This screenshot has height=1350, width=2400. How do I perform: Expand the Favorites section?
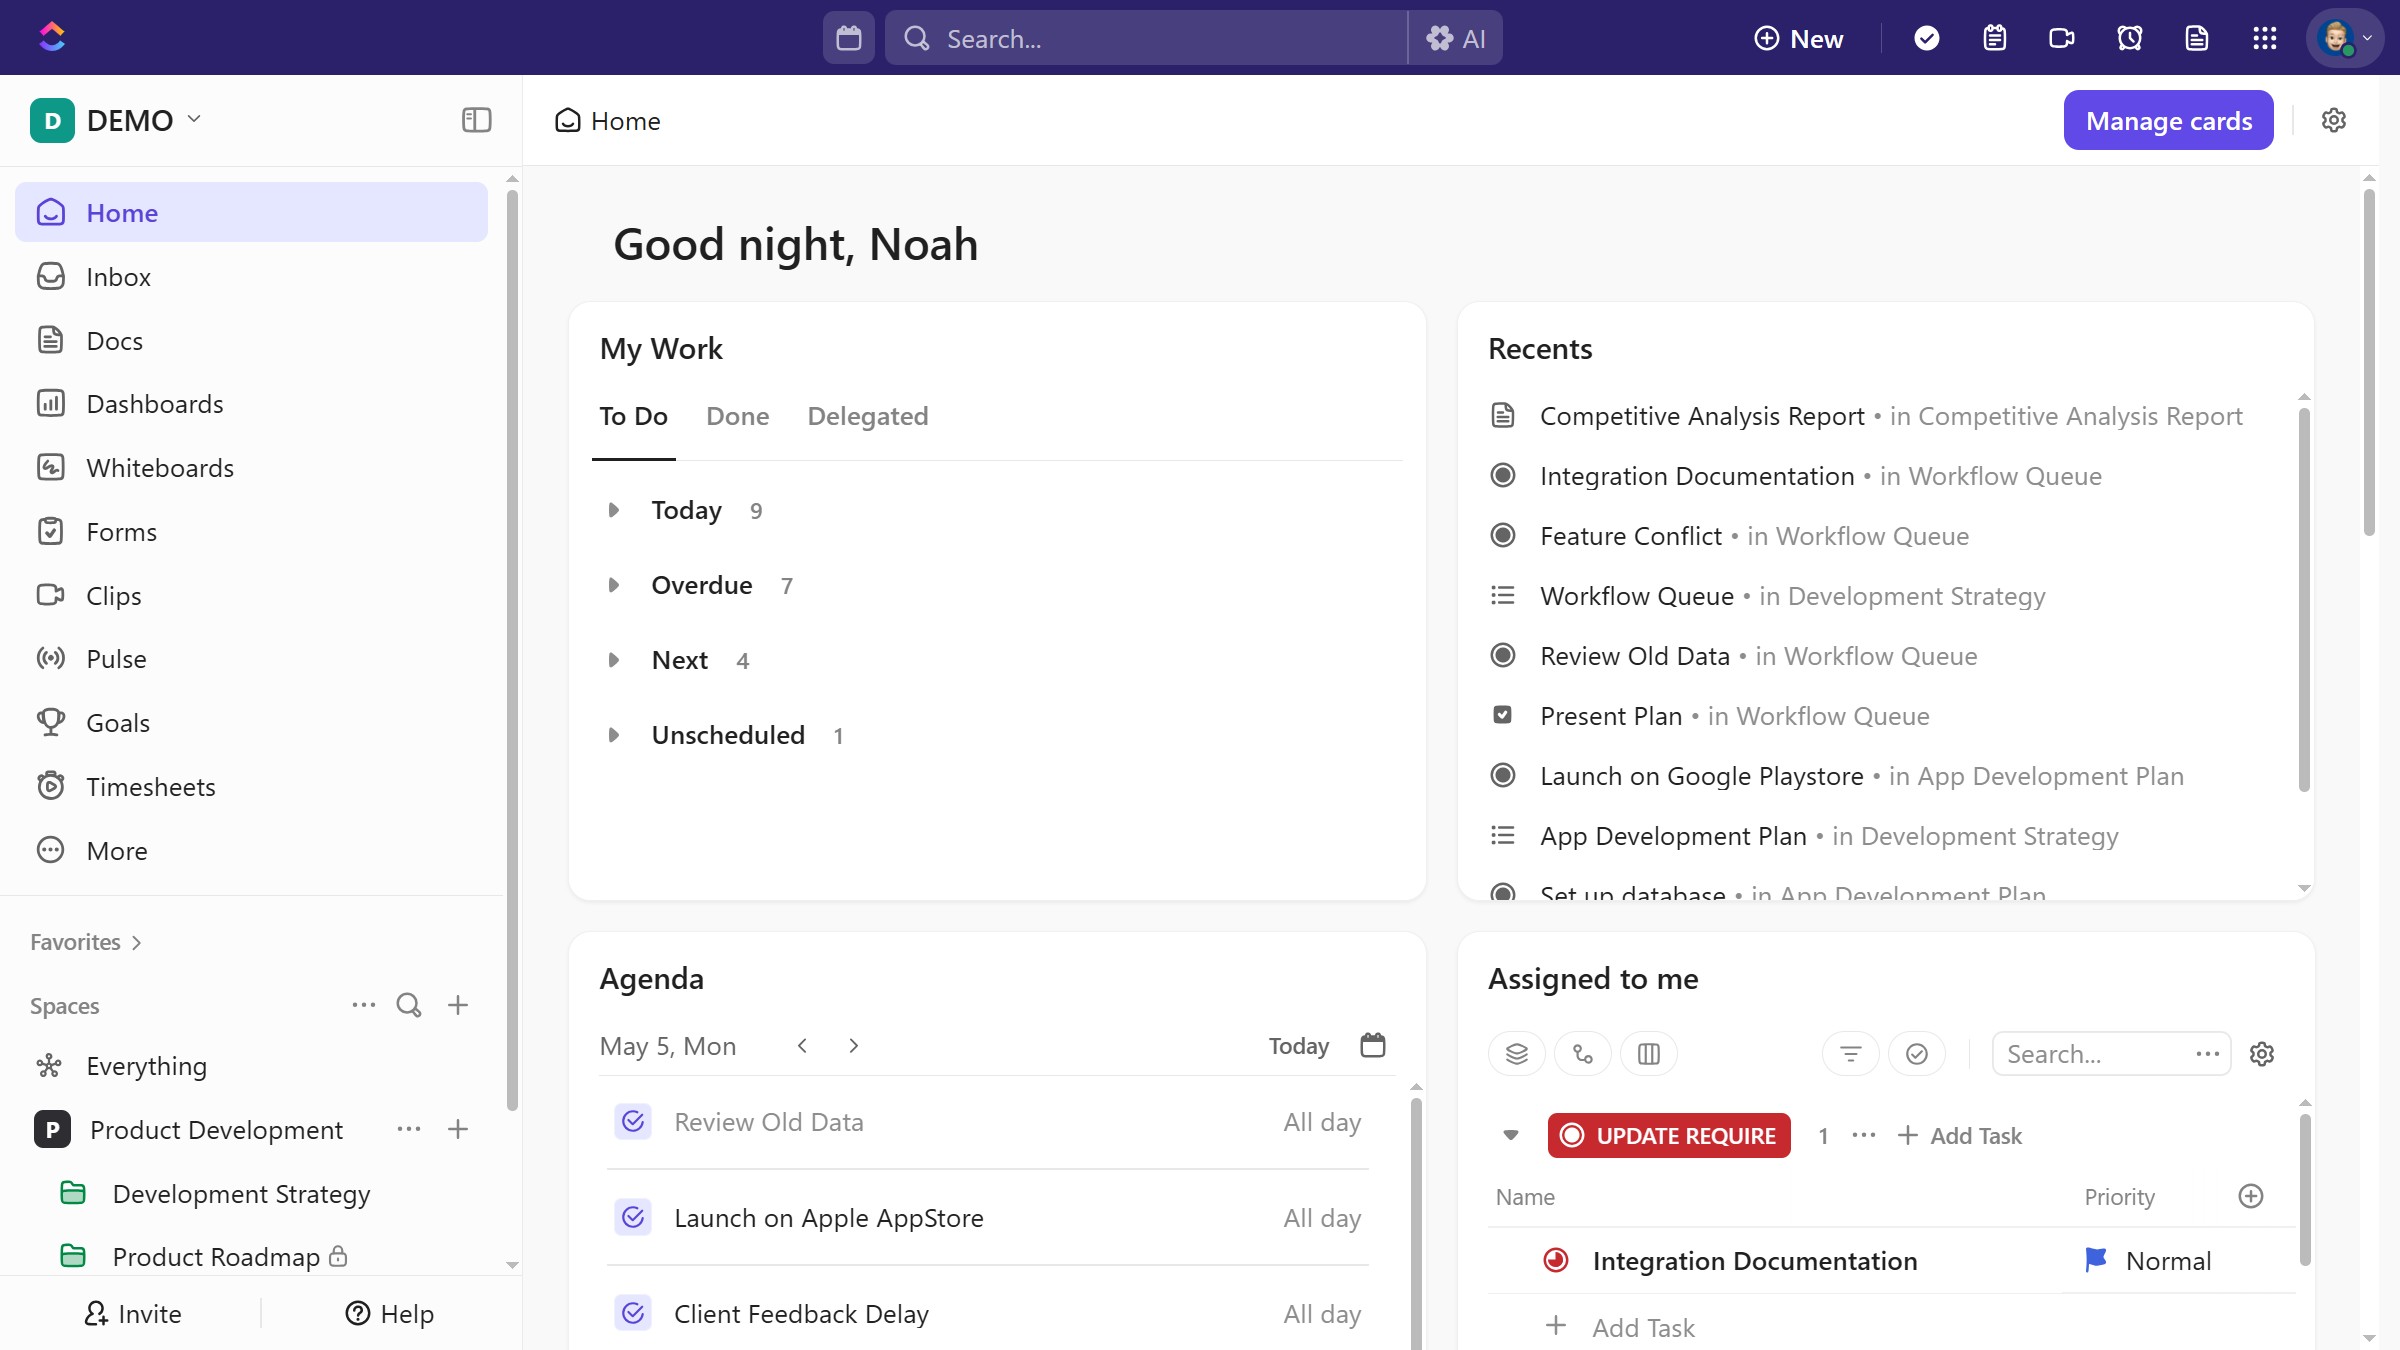click(x=86, y=942)
